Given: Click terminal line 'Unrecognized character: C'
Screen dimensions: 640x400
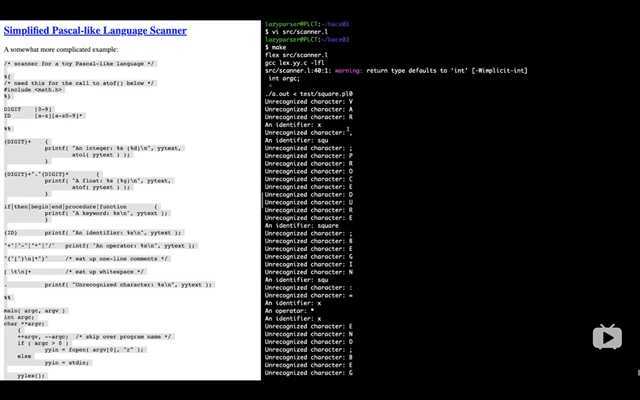Looking at the screenshot, I should click(x=309, y=179).
